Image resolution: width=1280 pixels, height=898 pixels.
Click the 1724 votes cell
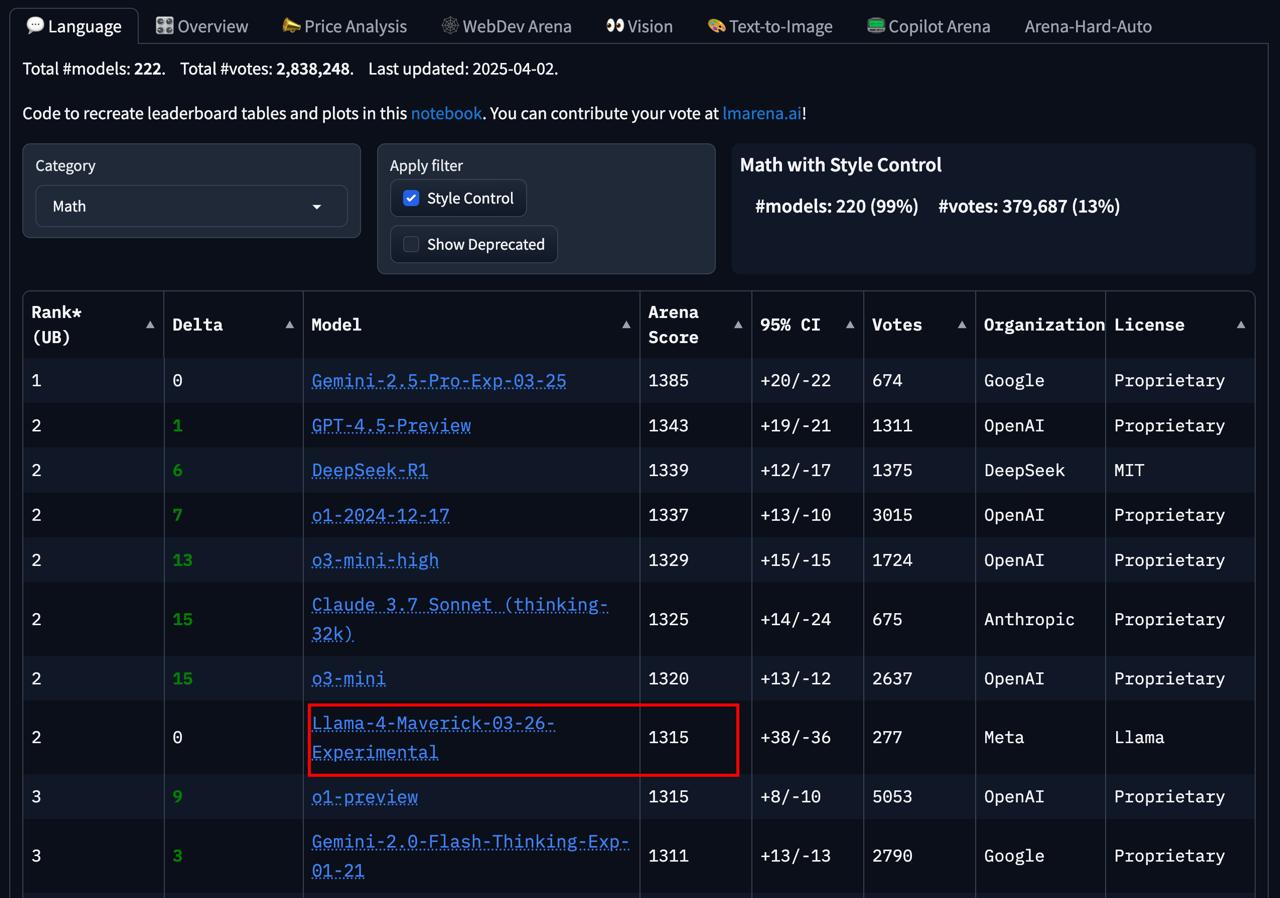tap(919, 560)
